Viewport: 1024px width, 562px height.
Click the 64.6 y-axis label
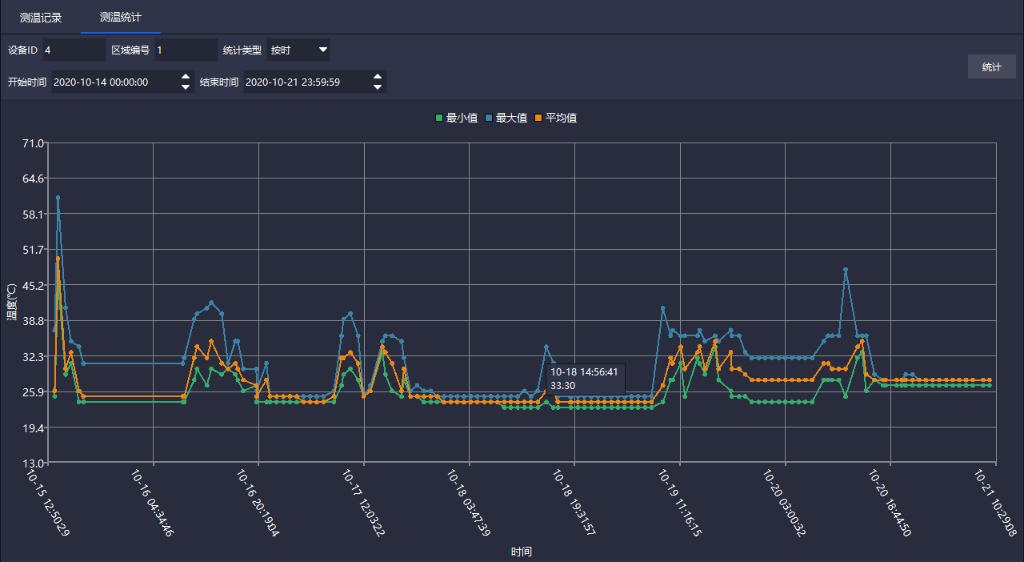pos(33,178)
